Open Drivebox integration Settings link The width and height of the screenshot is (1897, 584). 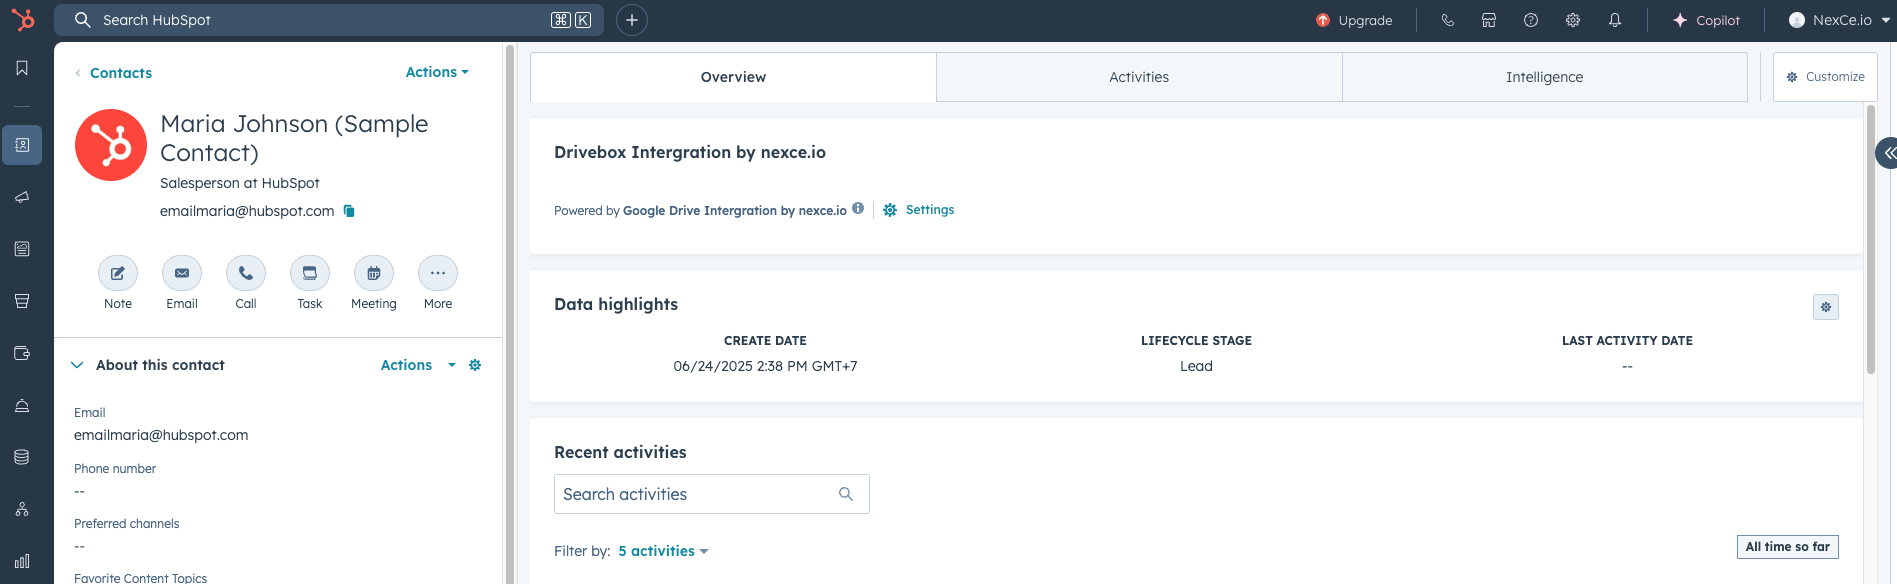(x=919, y=210)
